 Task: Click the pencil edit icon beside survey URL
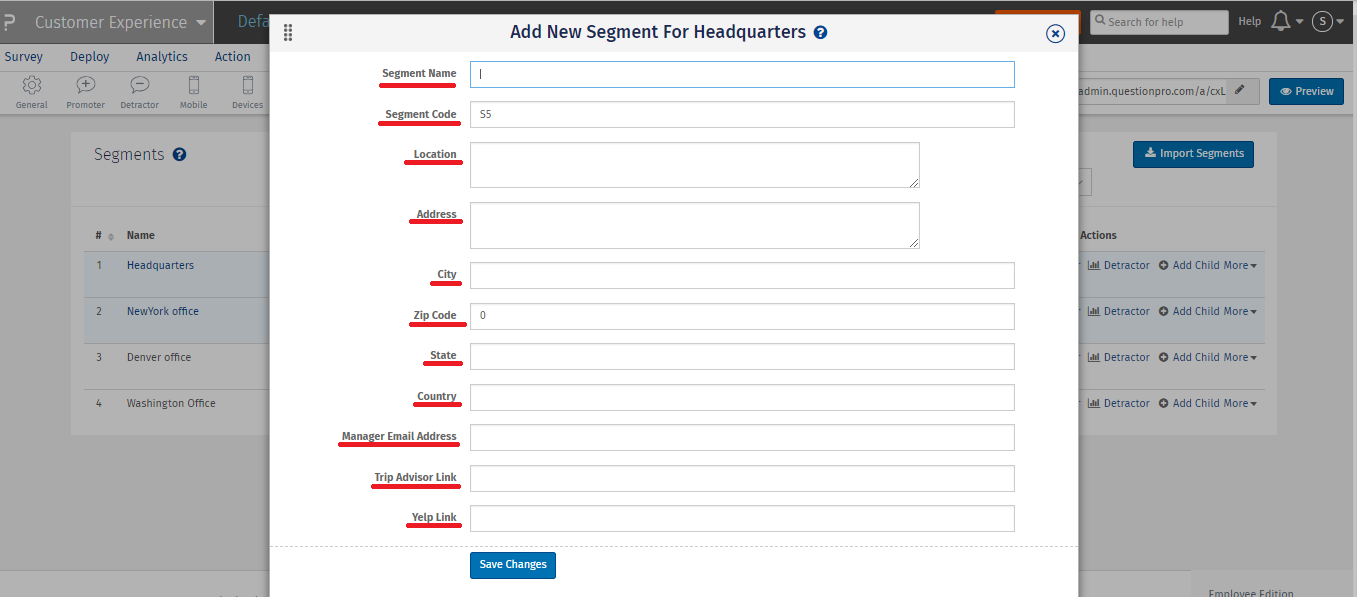1240,91
